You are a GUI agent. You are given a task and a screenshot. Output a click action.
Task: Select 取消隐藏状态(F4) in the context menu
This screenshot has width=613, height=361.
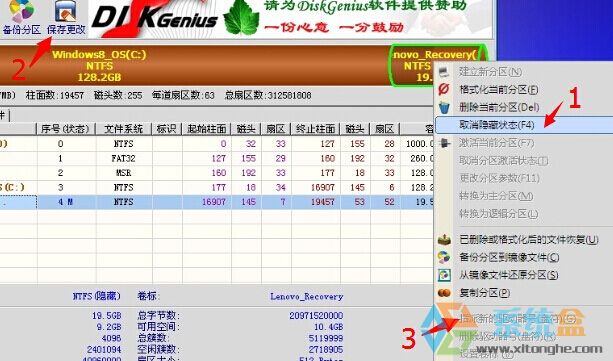(x=524, y=125)
